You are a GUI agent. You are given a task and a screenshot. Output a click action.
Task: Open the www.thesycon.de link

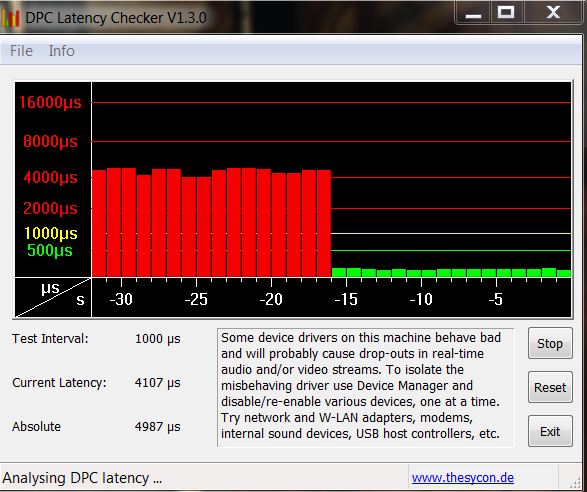(x=463, y=478)
